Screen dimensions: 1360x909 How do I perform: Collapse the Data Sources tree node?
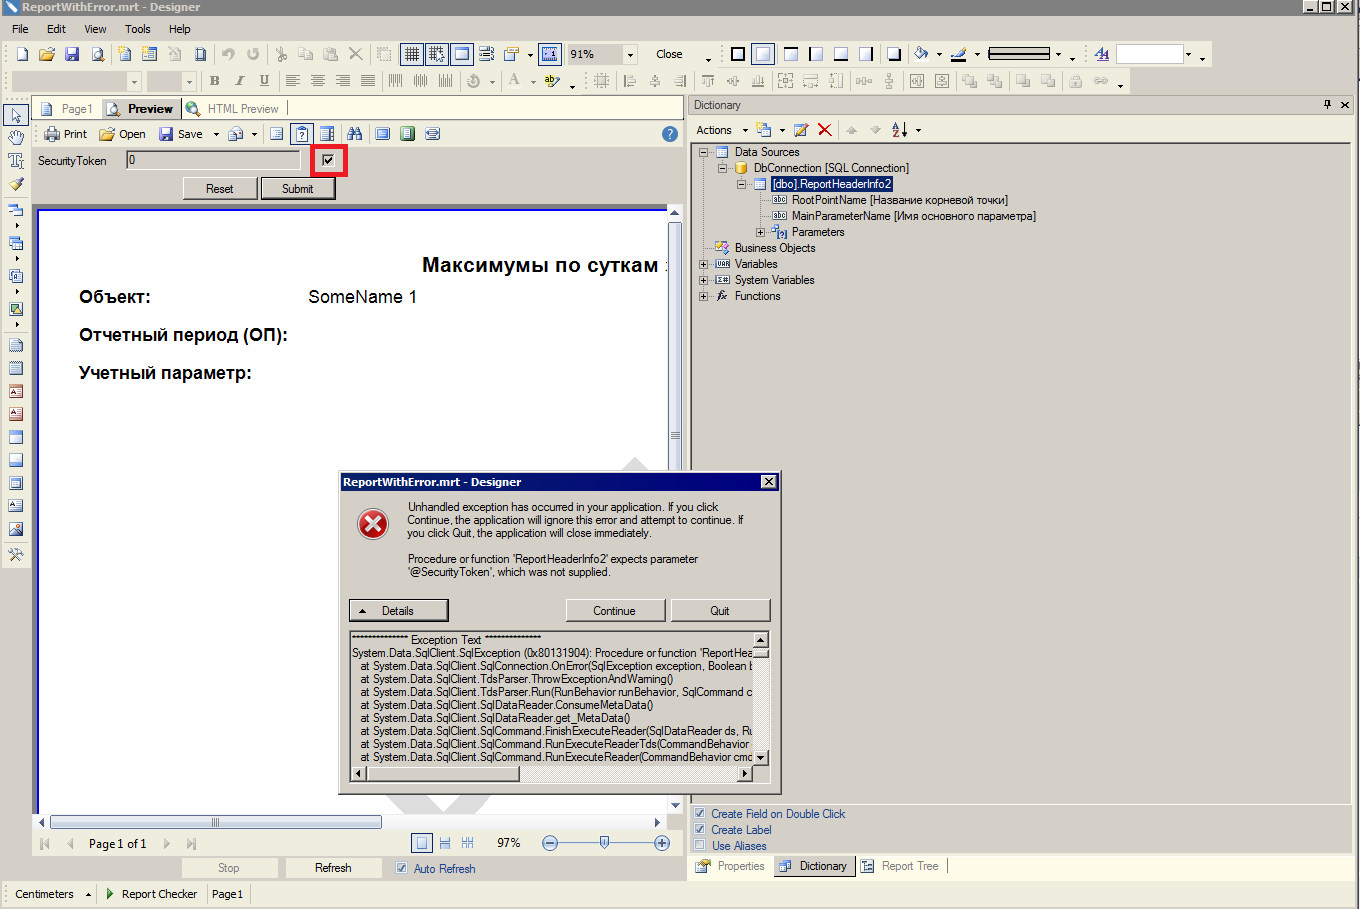[x=703, y=152]
